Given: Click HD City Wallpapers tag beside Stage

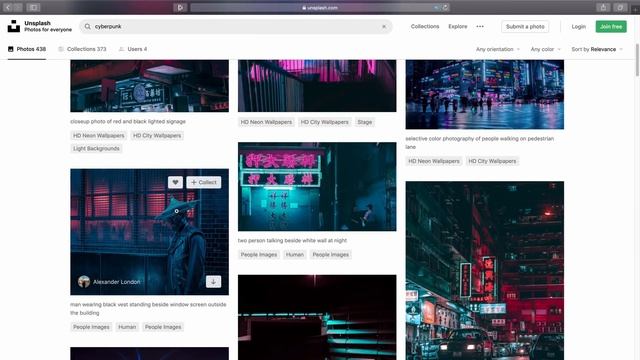Looking at the screenshot, I should pyautogui.click(x=324, y=122).
